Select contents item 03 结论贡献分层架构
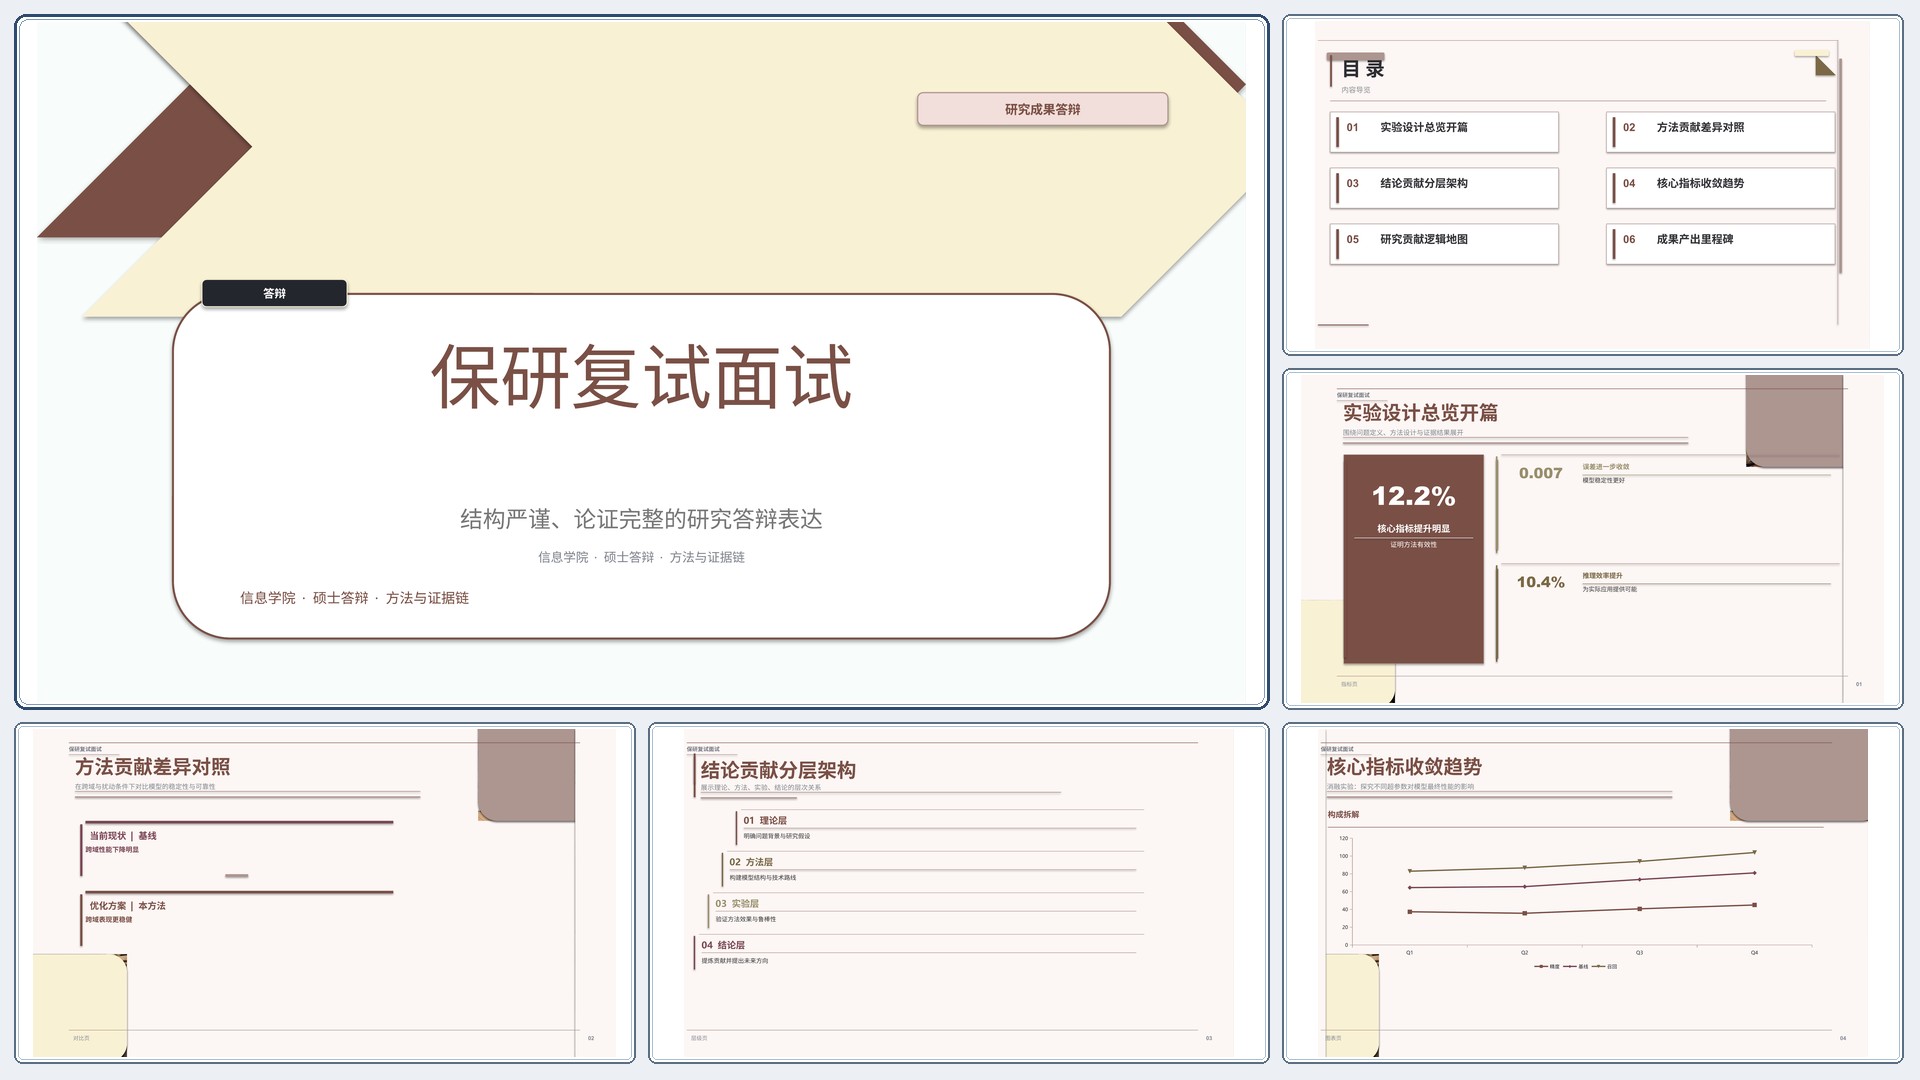 click(x=1444, y=188)
